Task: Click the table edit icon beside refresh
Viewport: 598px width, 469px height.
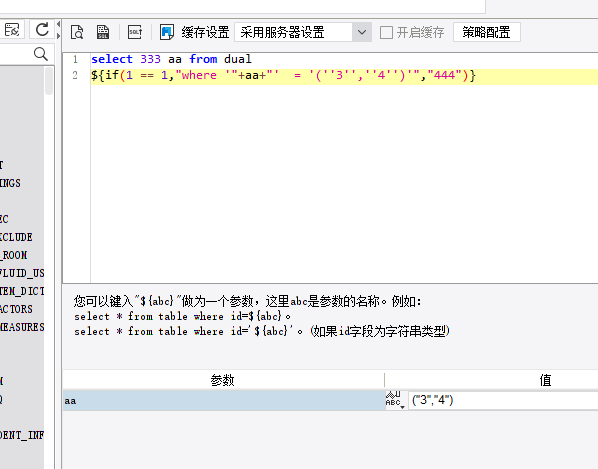Action: click(x=11, y=29)
